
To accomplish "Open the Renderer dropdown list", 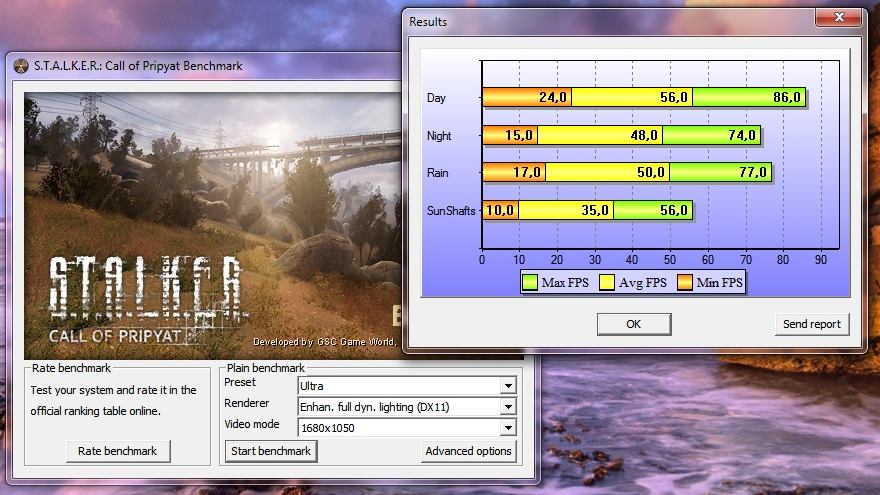I will pyautogui.click(x=508, y=407).
